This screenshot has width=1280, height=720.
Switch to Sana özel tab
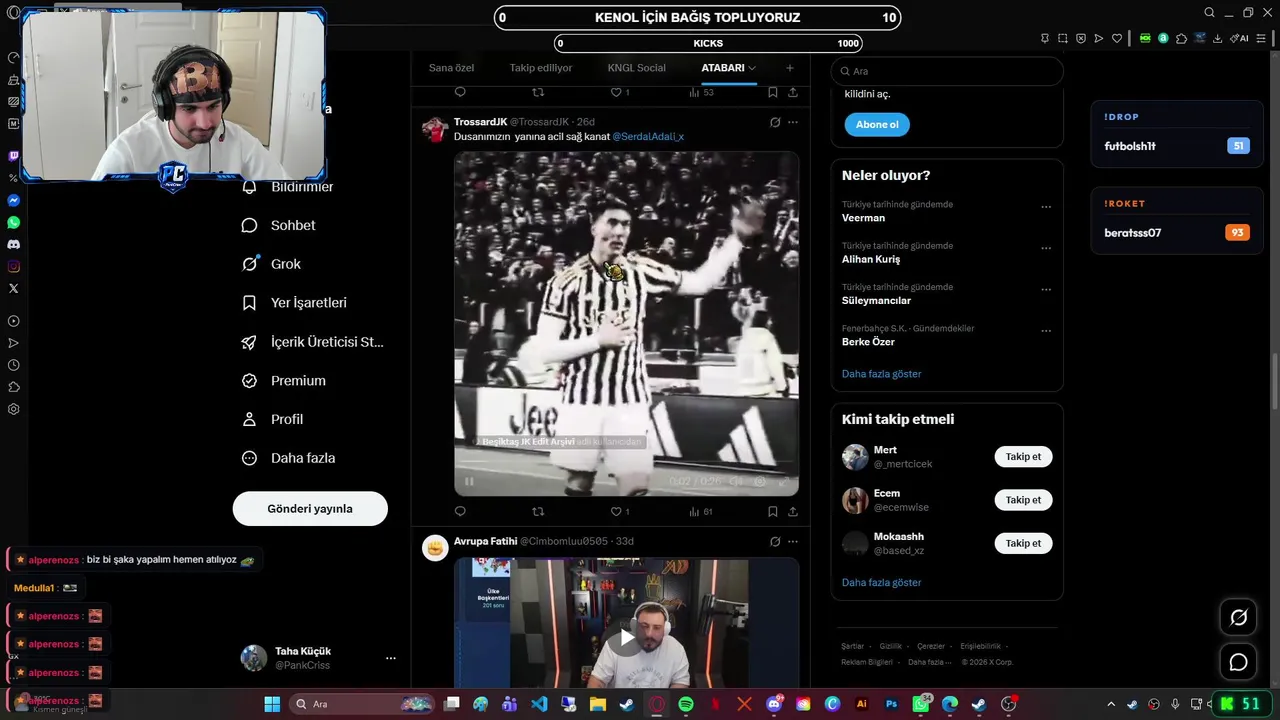[x=451, y=68]
